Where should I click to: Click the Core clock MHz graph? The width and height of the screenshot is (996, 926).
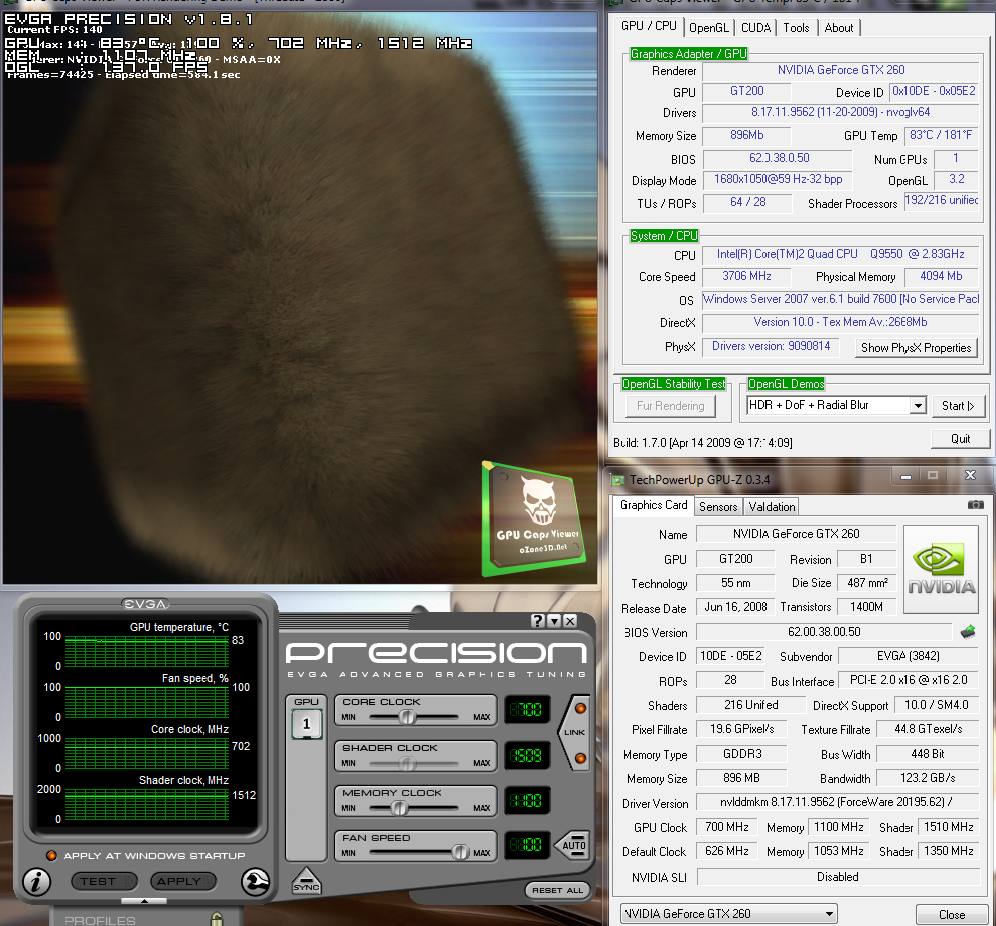[146, 753]
